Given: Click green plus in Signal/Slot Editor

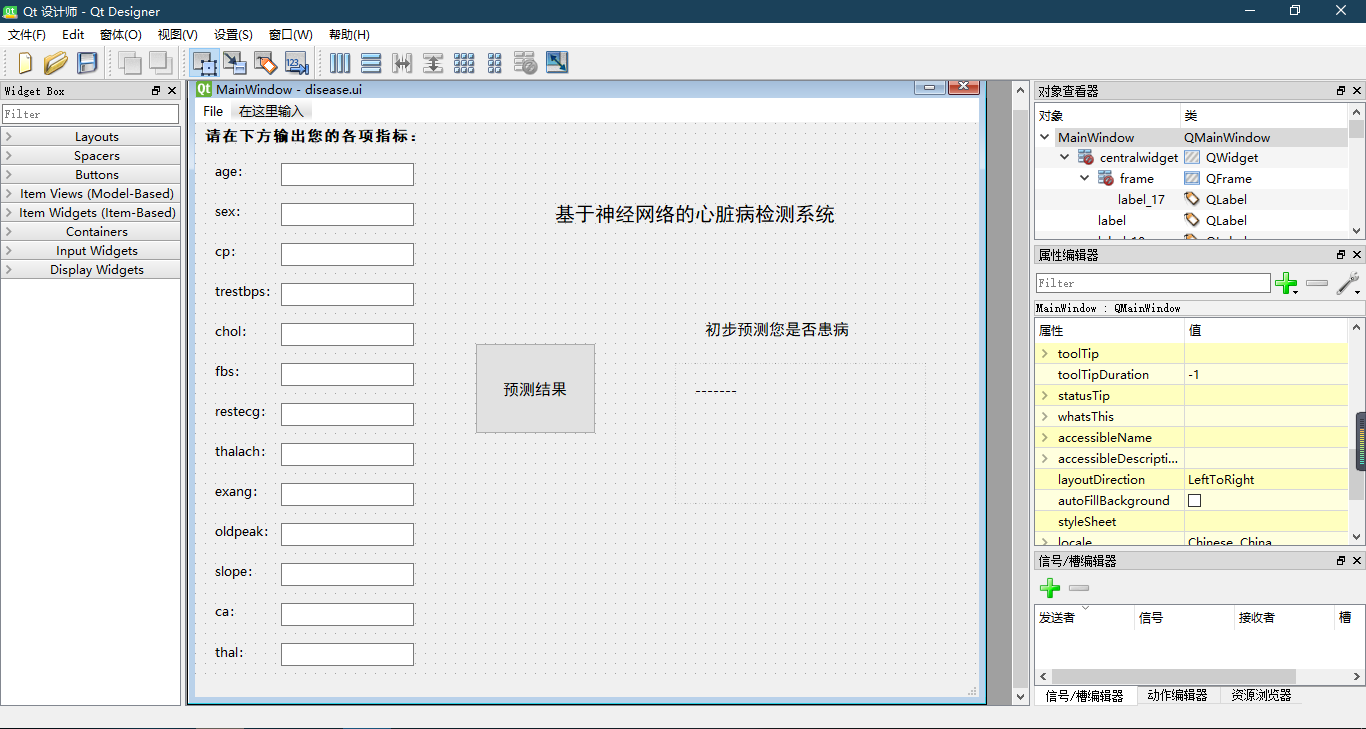Looking at the screenshot, I should (1050, 588).
